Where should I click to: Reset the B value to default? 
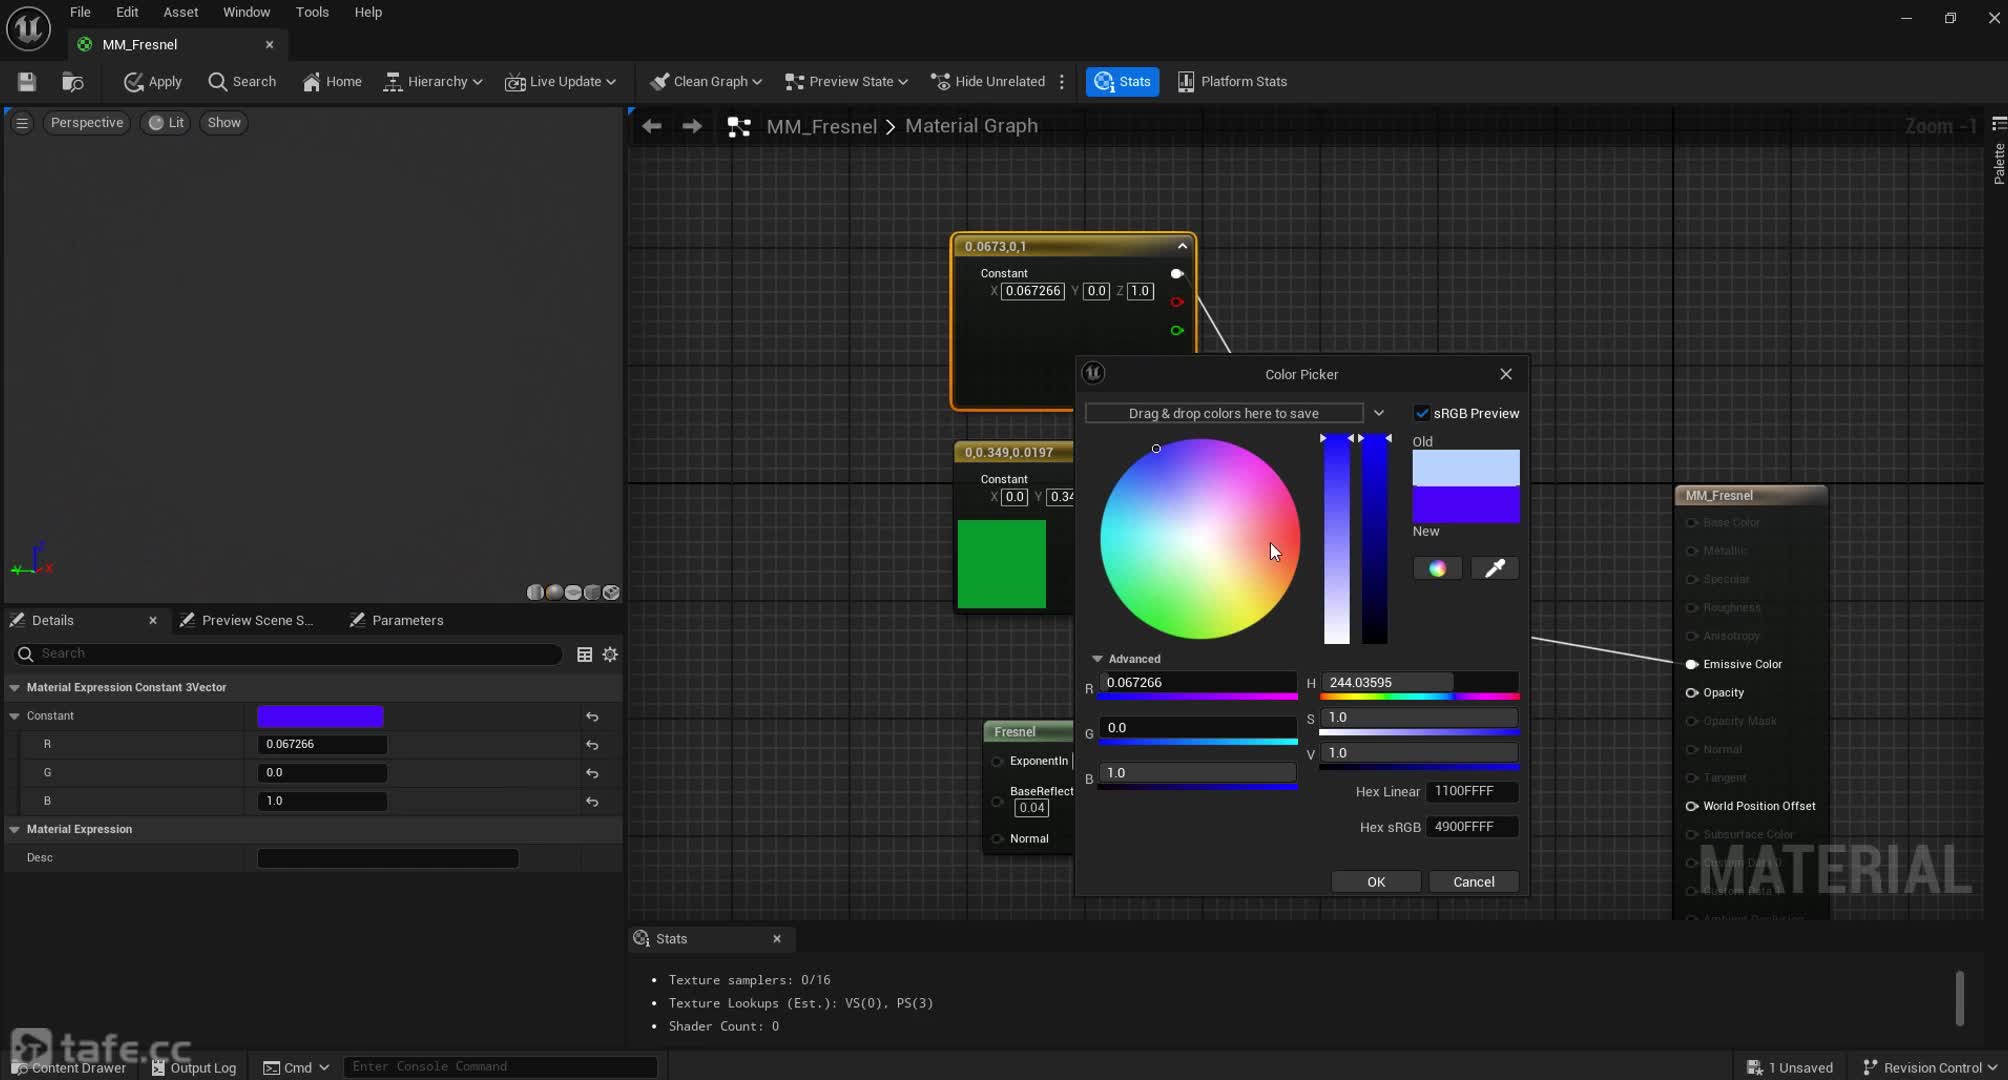[x=592, y=802]
